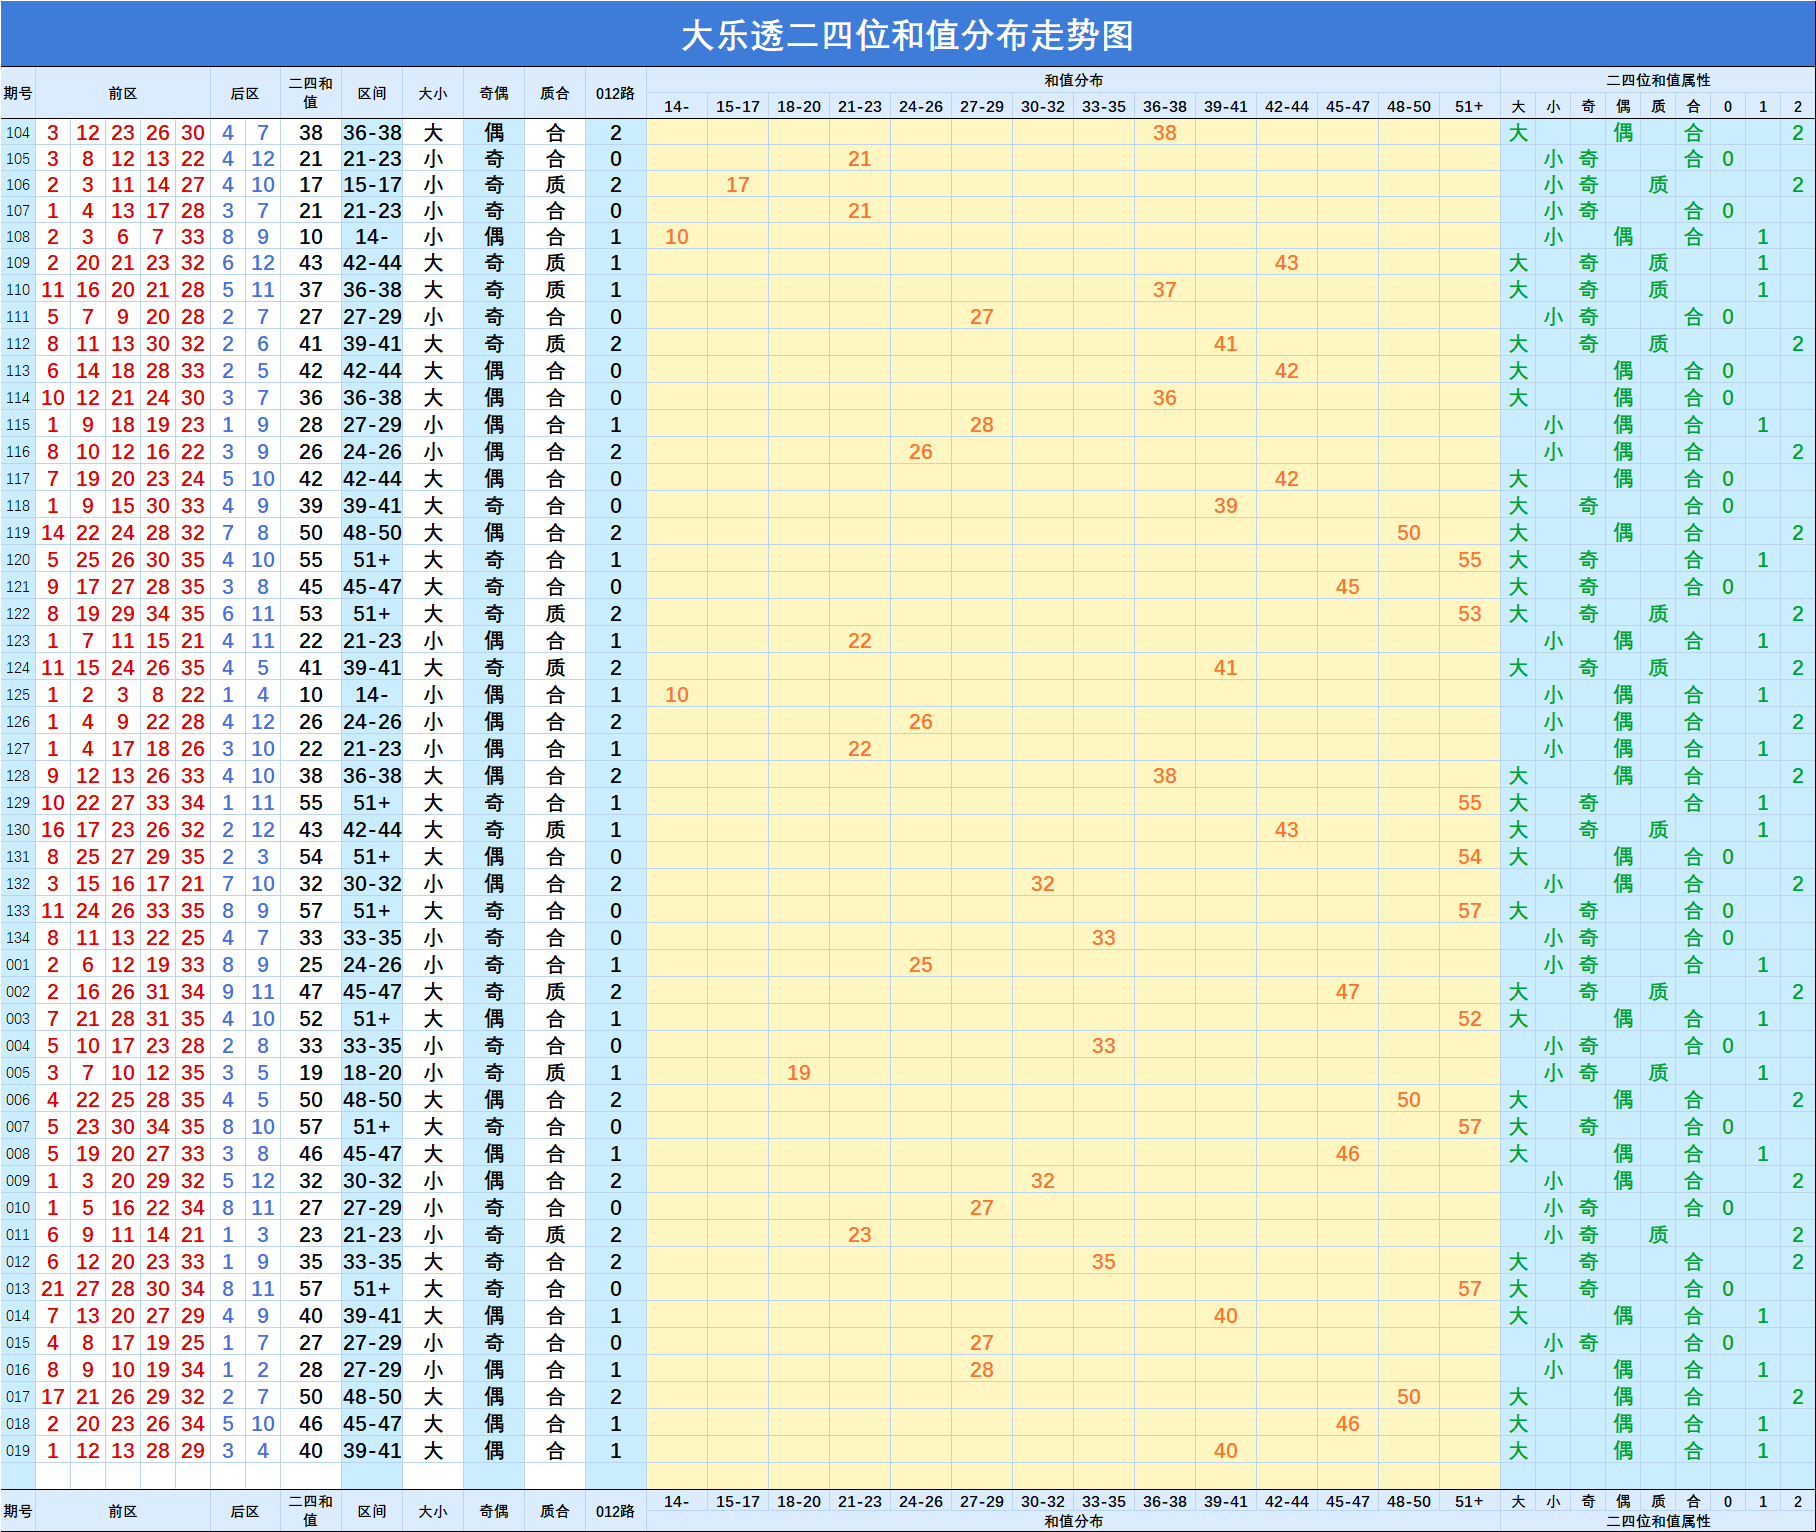Click the top 大小 column header
The image size is (1816, 1532).
[x=433, y=93]
